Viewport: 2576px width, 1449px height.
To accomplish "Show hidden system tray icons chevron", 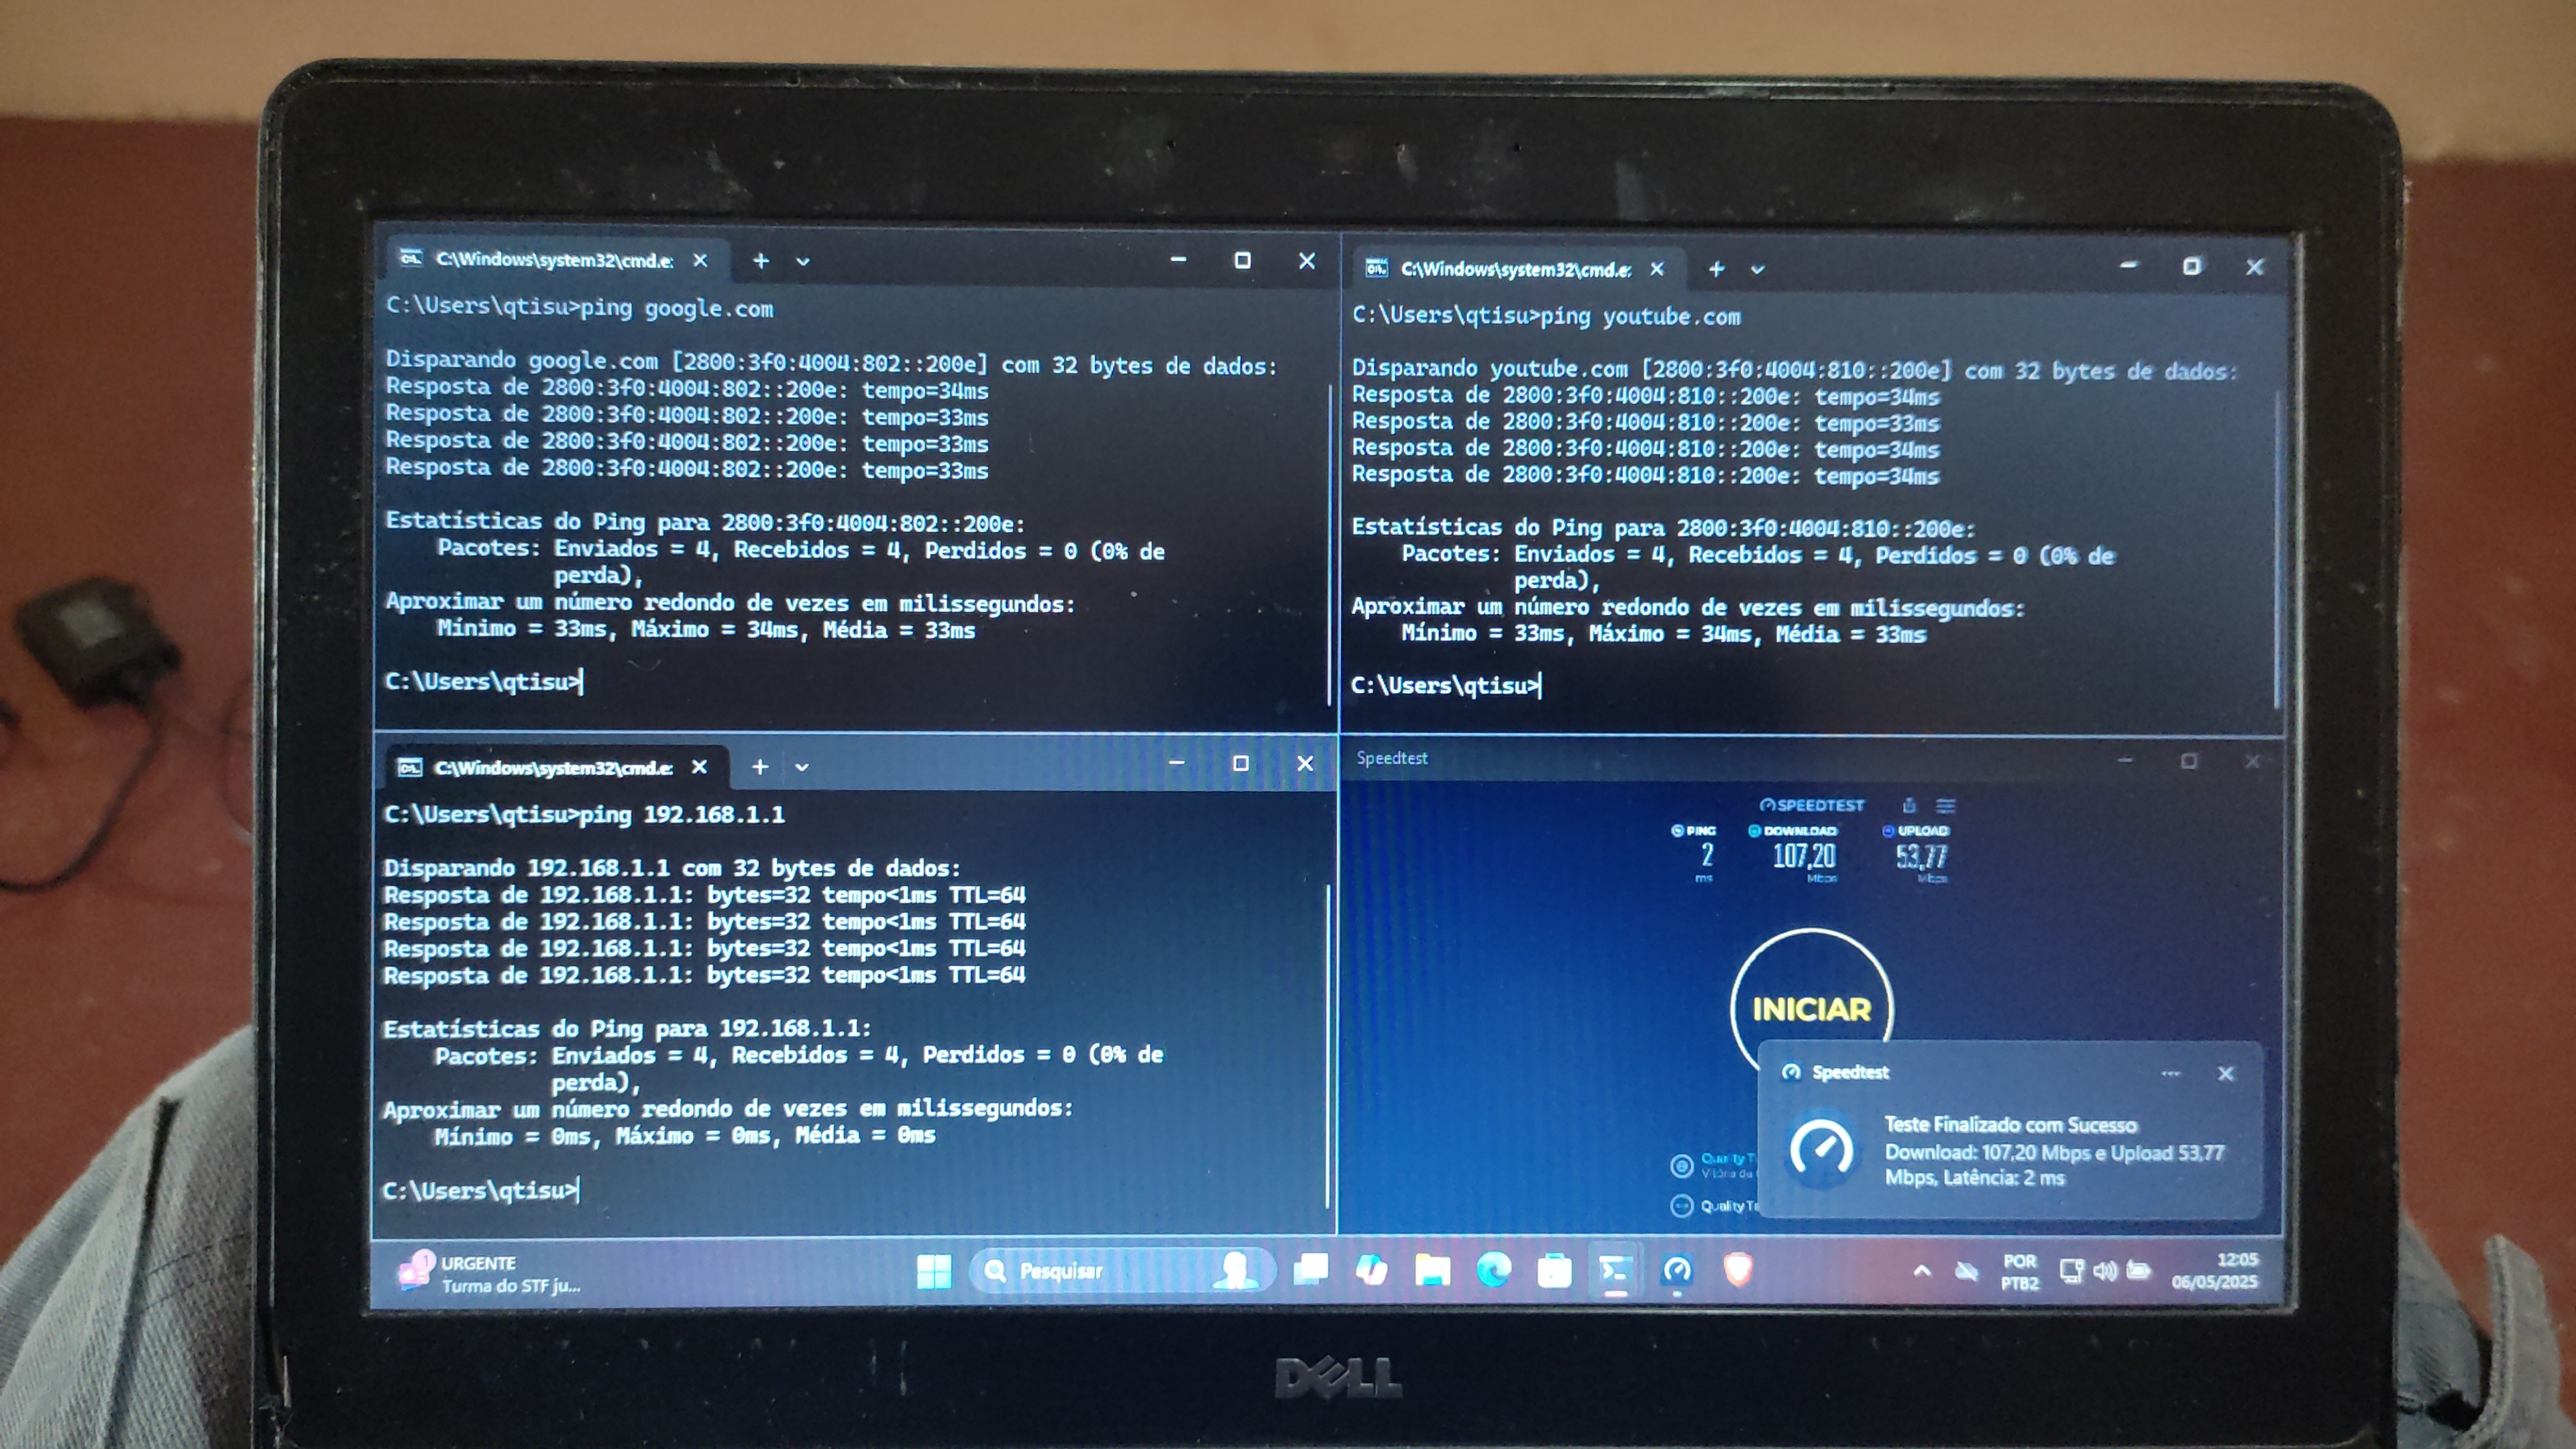I will click(1921, 1271).
